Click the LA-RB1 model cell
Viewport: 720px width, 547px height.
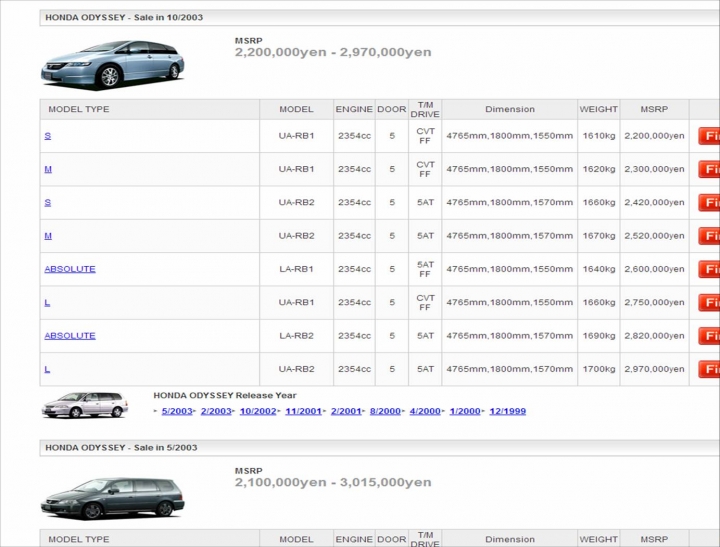297,269
